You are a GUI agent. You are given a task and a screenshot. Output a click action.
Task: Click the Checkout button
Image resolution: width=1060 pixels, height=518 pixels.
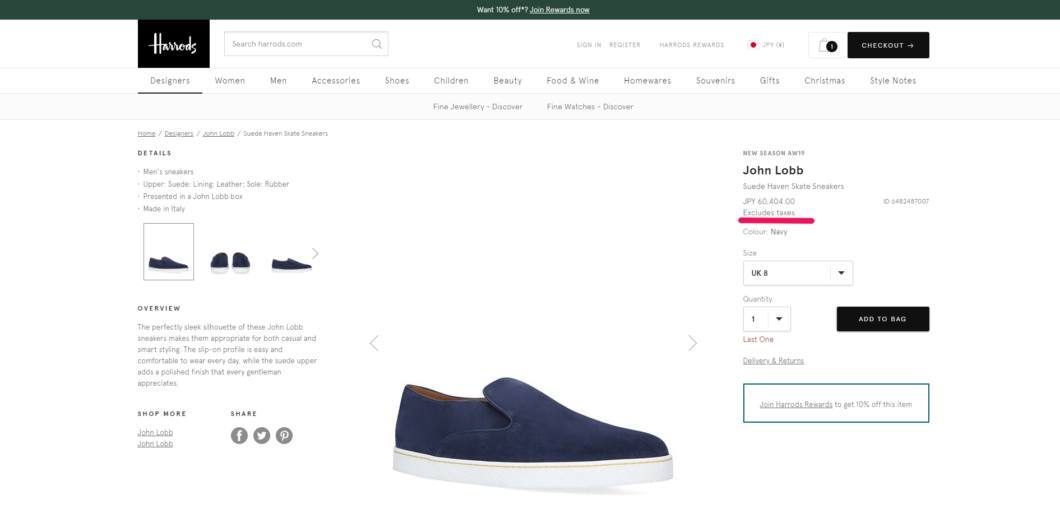(x=888, y=45)
